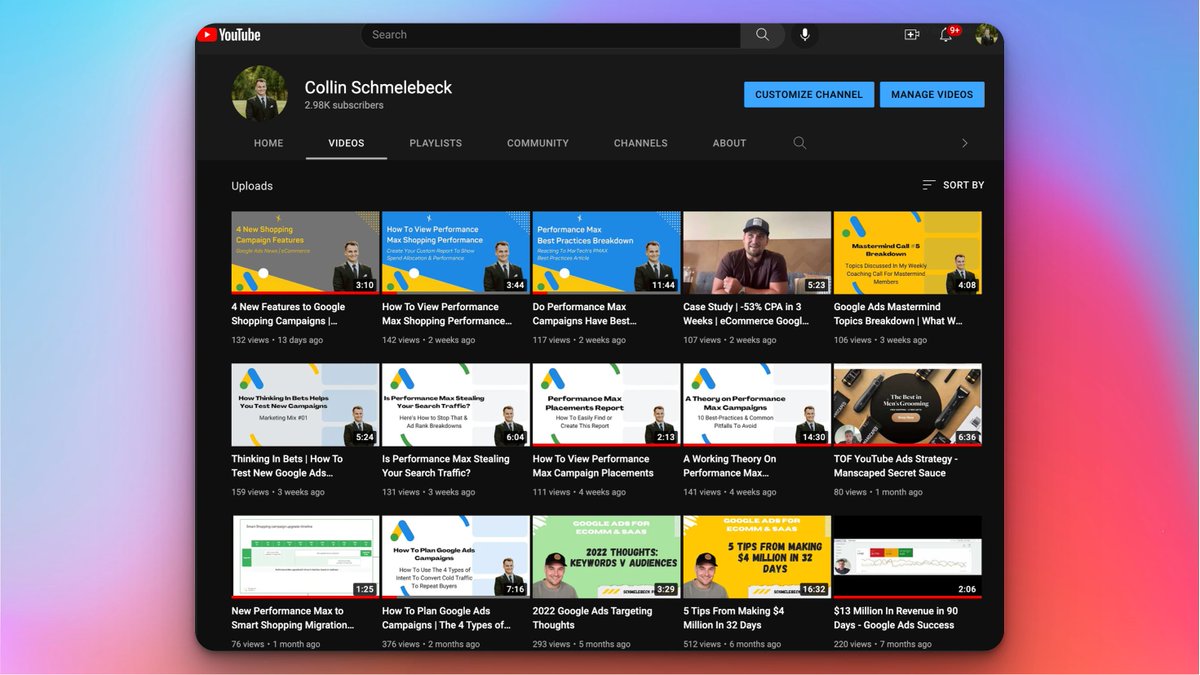Switch to the Home tab
1200x675 pixels.
pos(268,143)
